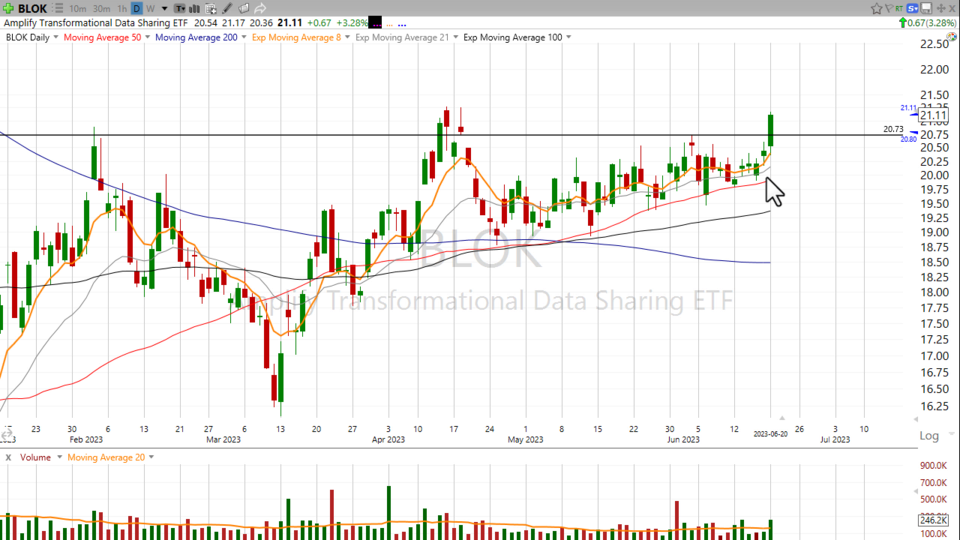
Task: Expand Moving Average 50 dropdown arrow
Action: click(148, 37)
